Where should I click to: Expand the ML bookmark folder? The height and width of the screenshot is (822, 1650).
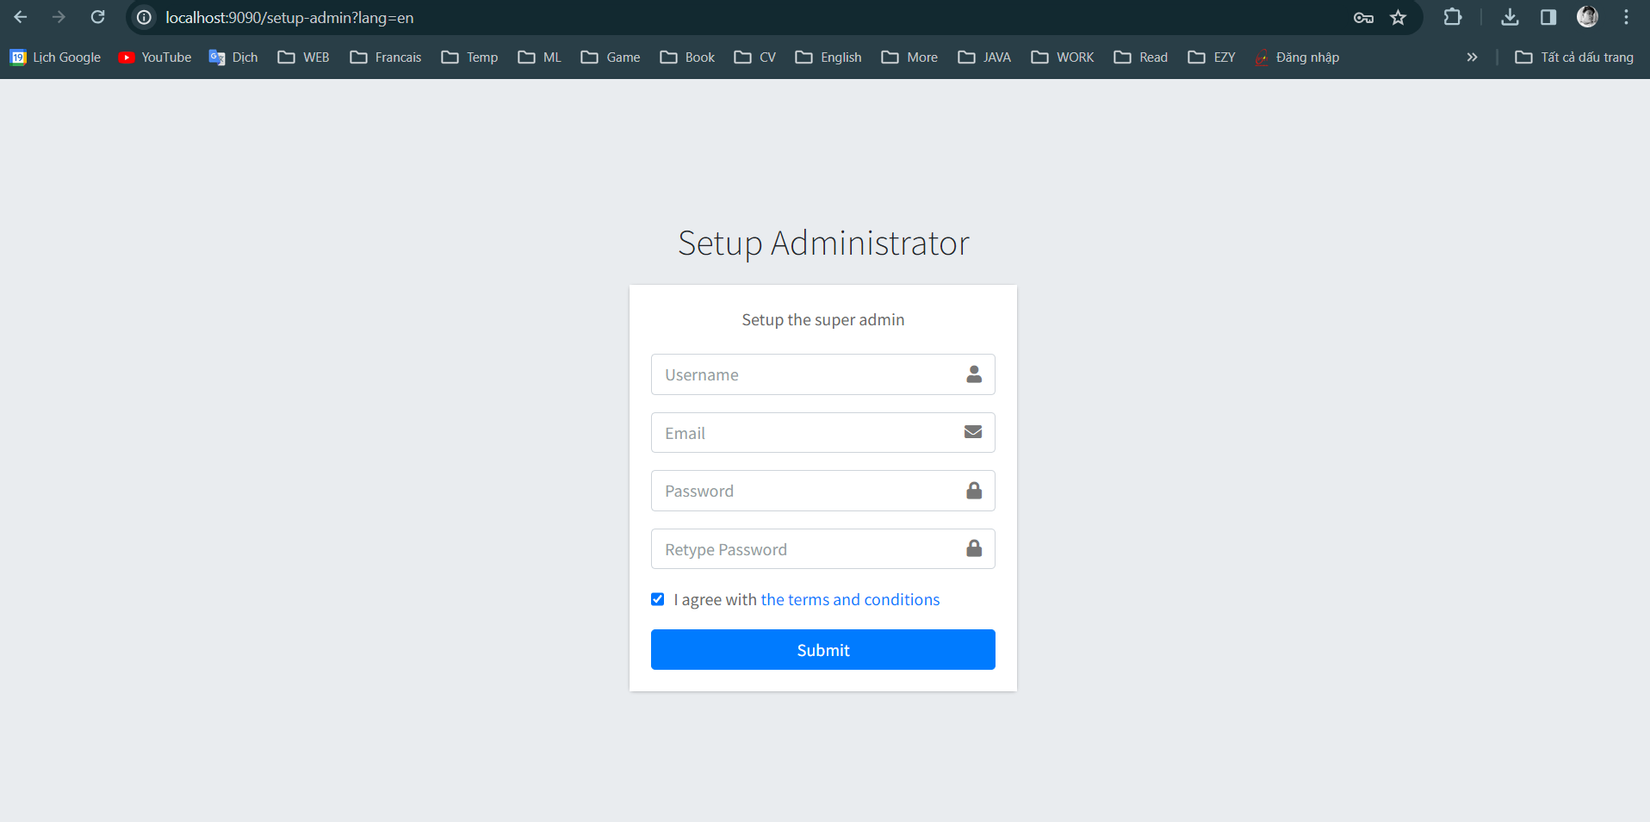point(540,57)
